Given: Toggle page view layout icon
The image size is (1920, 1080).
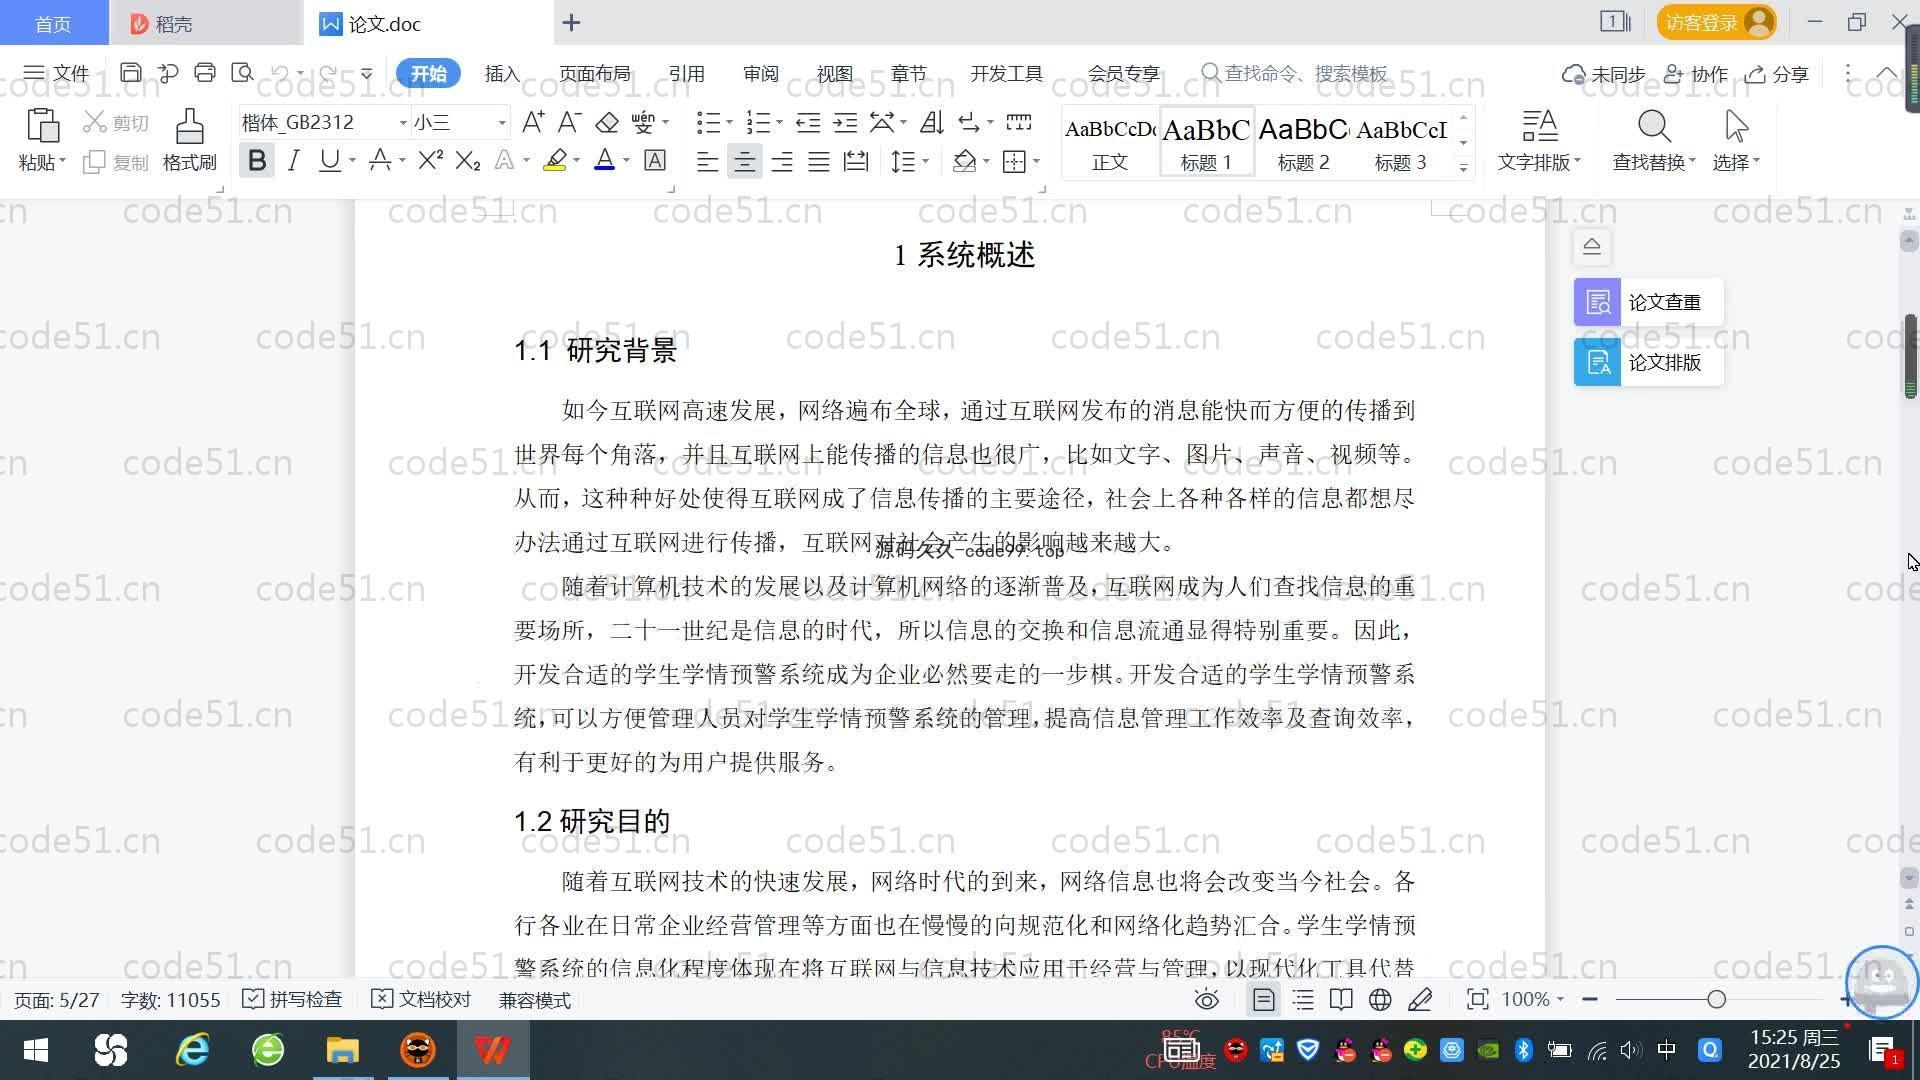Looking at the screenshot, I should [x=1264, y=999].
